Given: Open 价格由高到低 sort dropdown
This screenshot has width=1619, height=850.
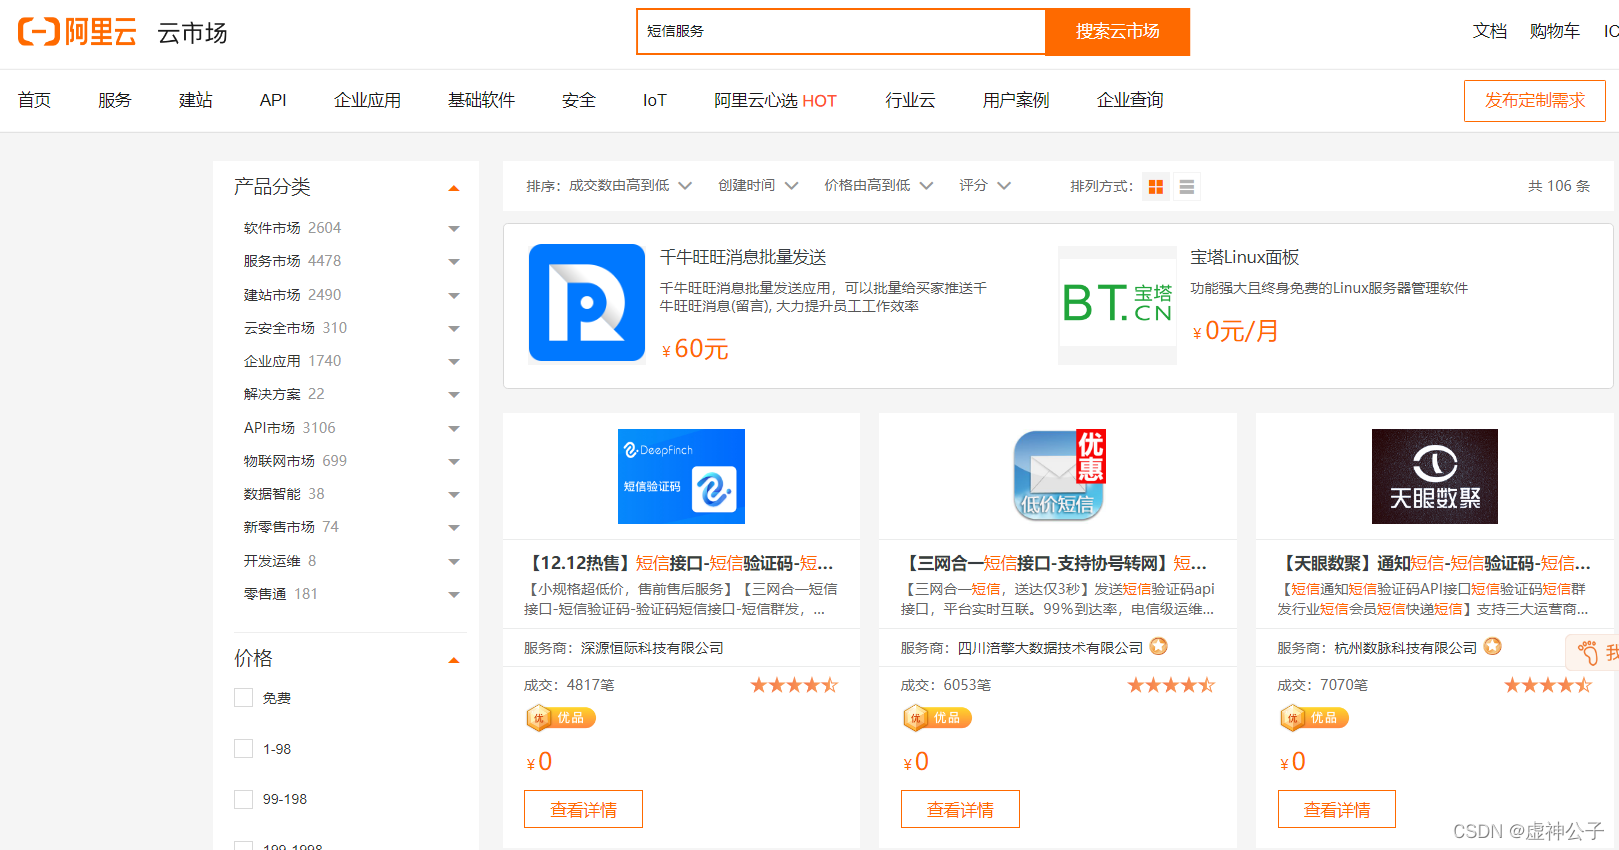Looking at the screenshot, I should pyautogui.click(x=878, y=186).
